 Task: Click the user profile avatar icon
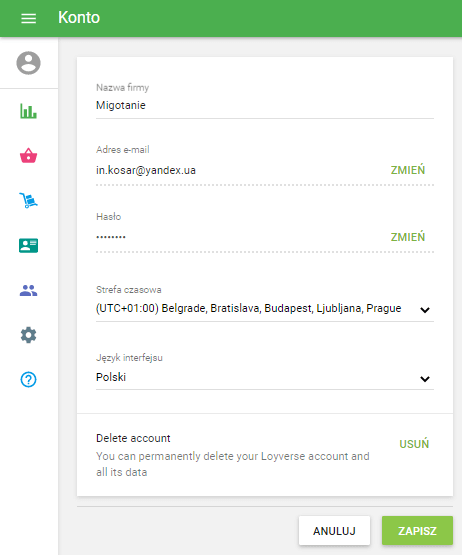28,63
